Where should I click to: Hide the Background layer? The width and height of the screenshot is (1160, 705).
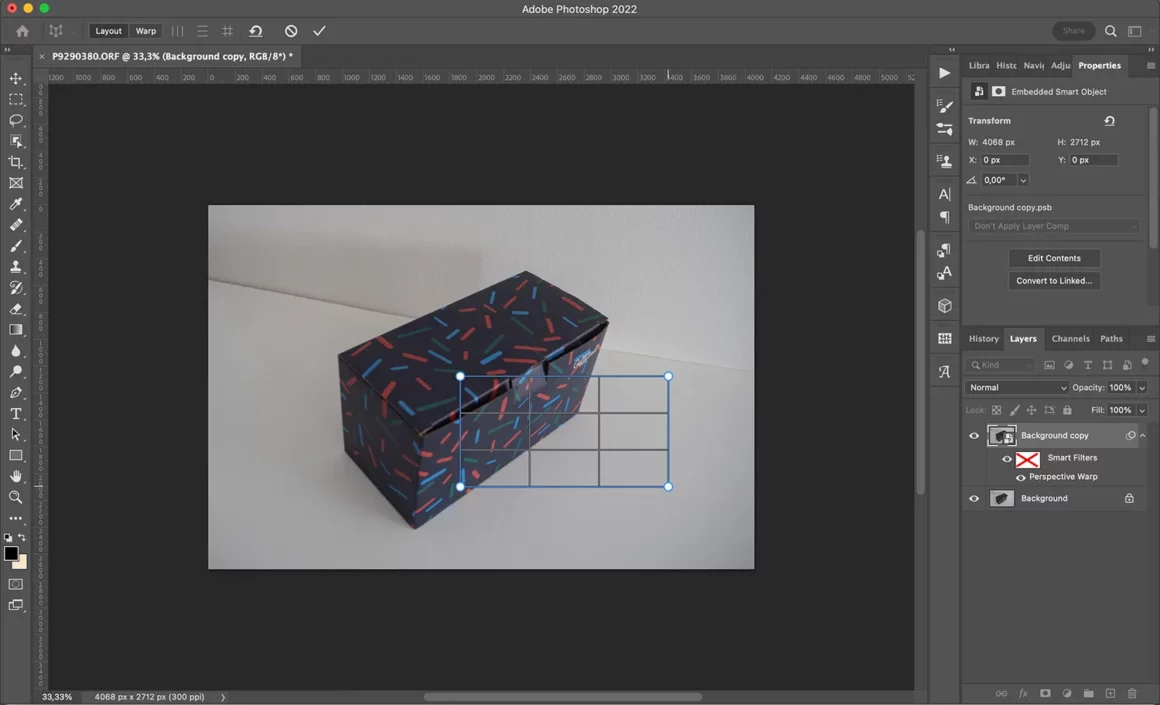pos(974,499)
